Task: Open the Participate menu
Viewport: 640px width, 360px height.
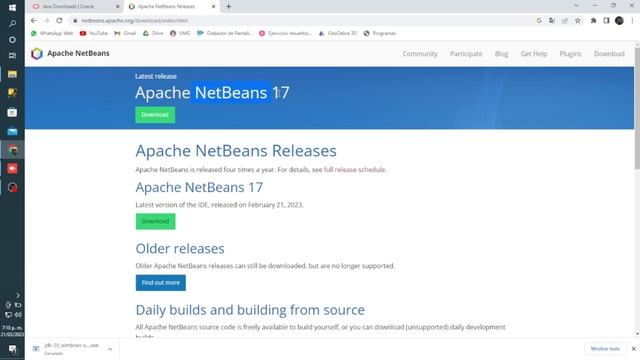Action: [466, 54]
